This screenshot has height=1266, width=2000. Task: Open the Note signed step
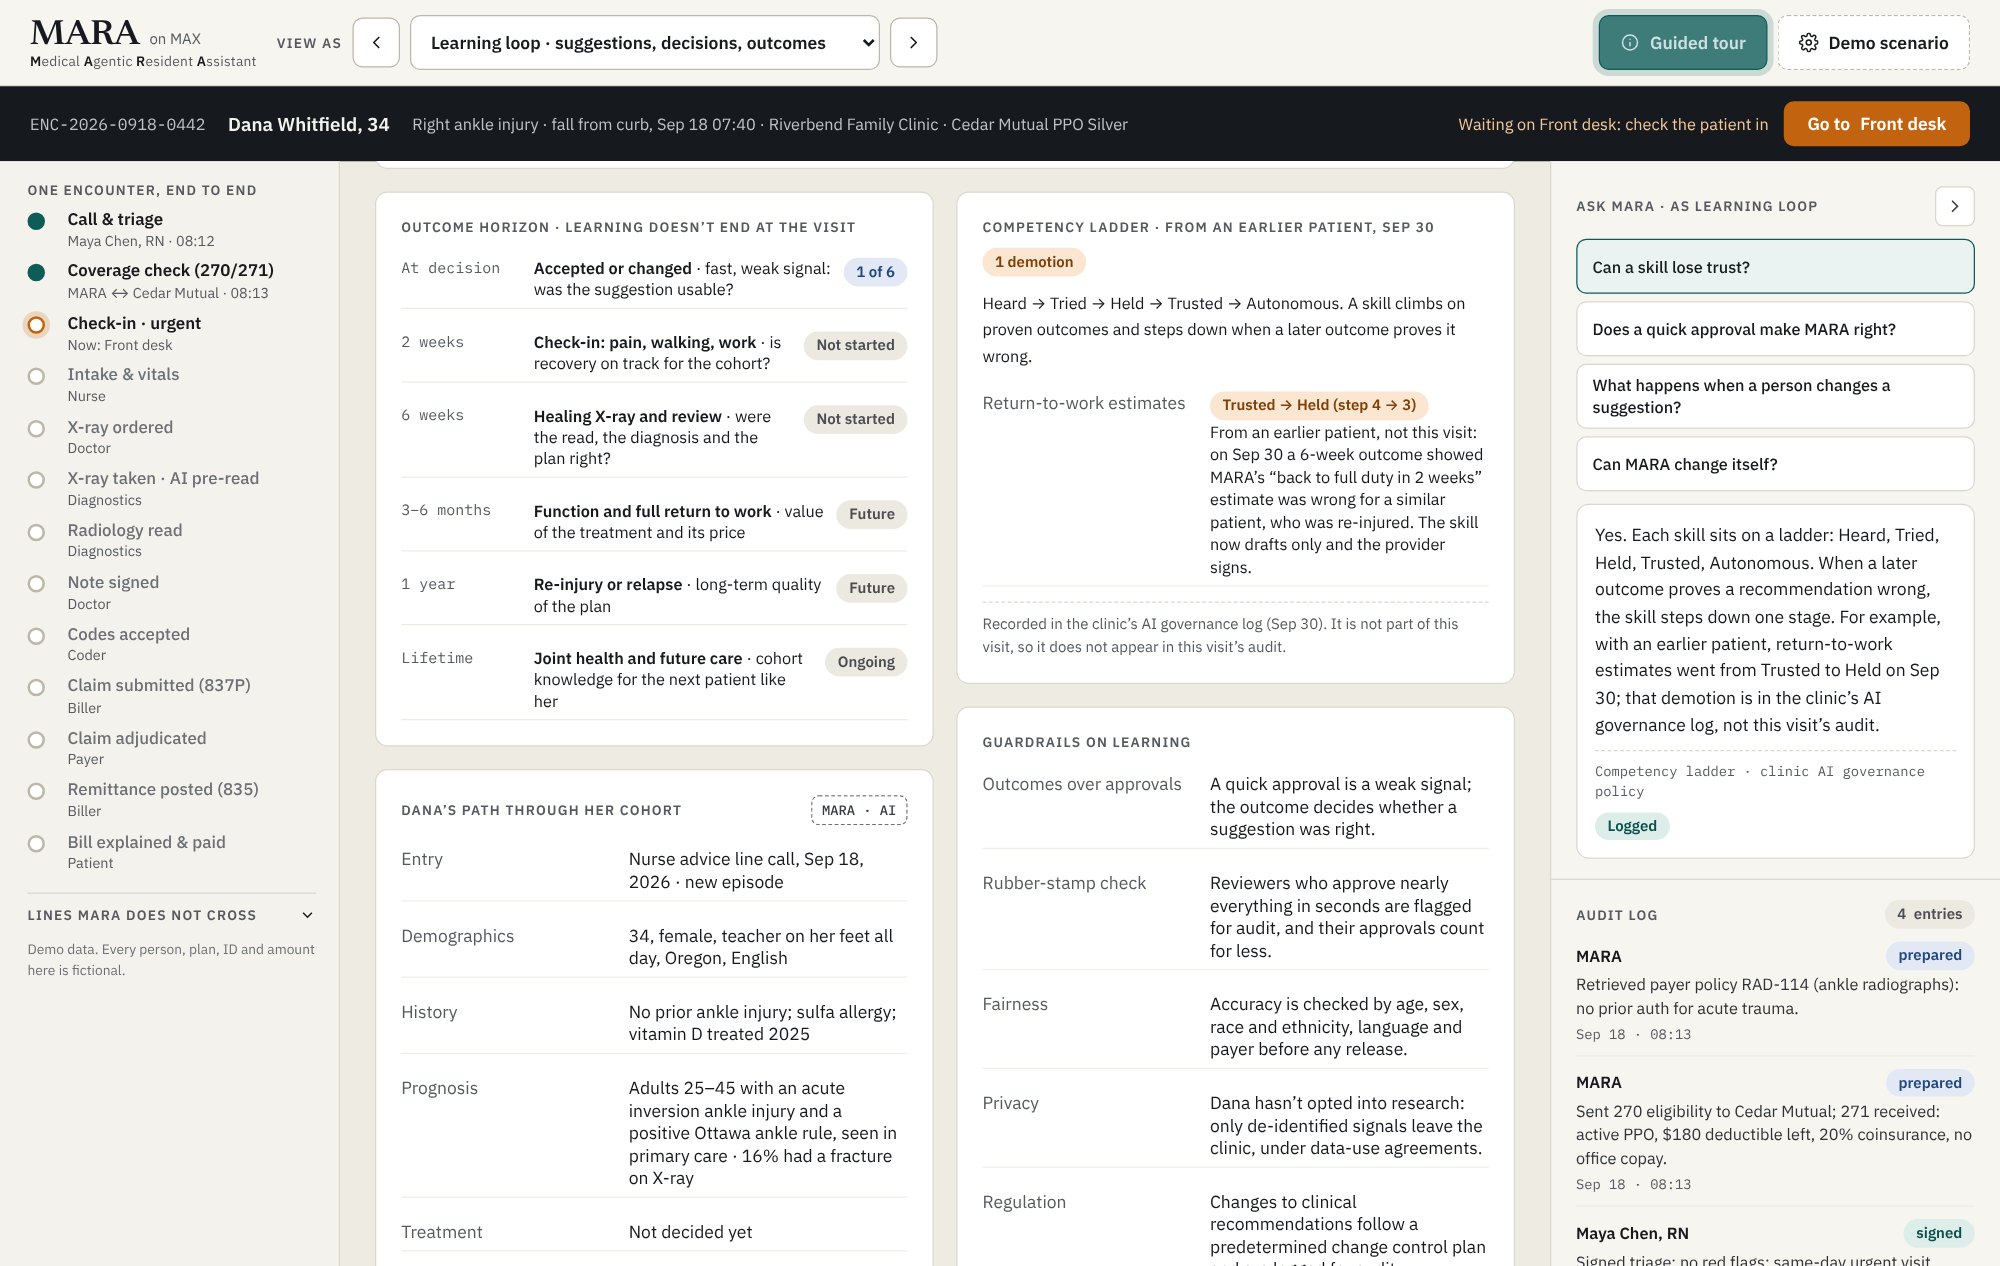[171, 592]
